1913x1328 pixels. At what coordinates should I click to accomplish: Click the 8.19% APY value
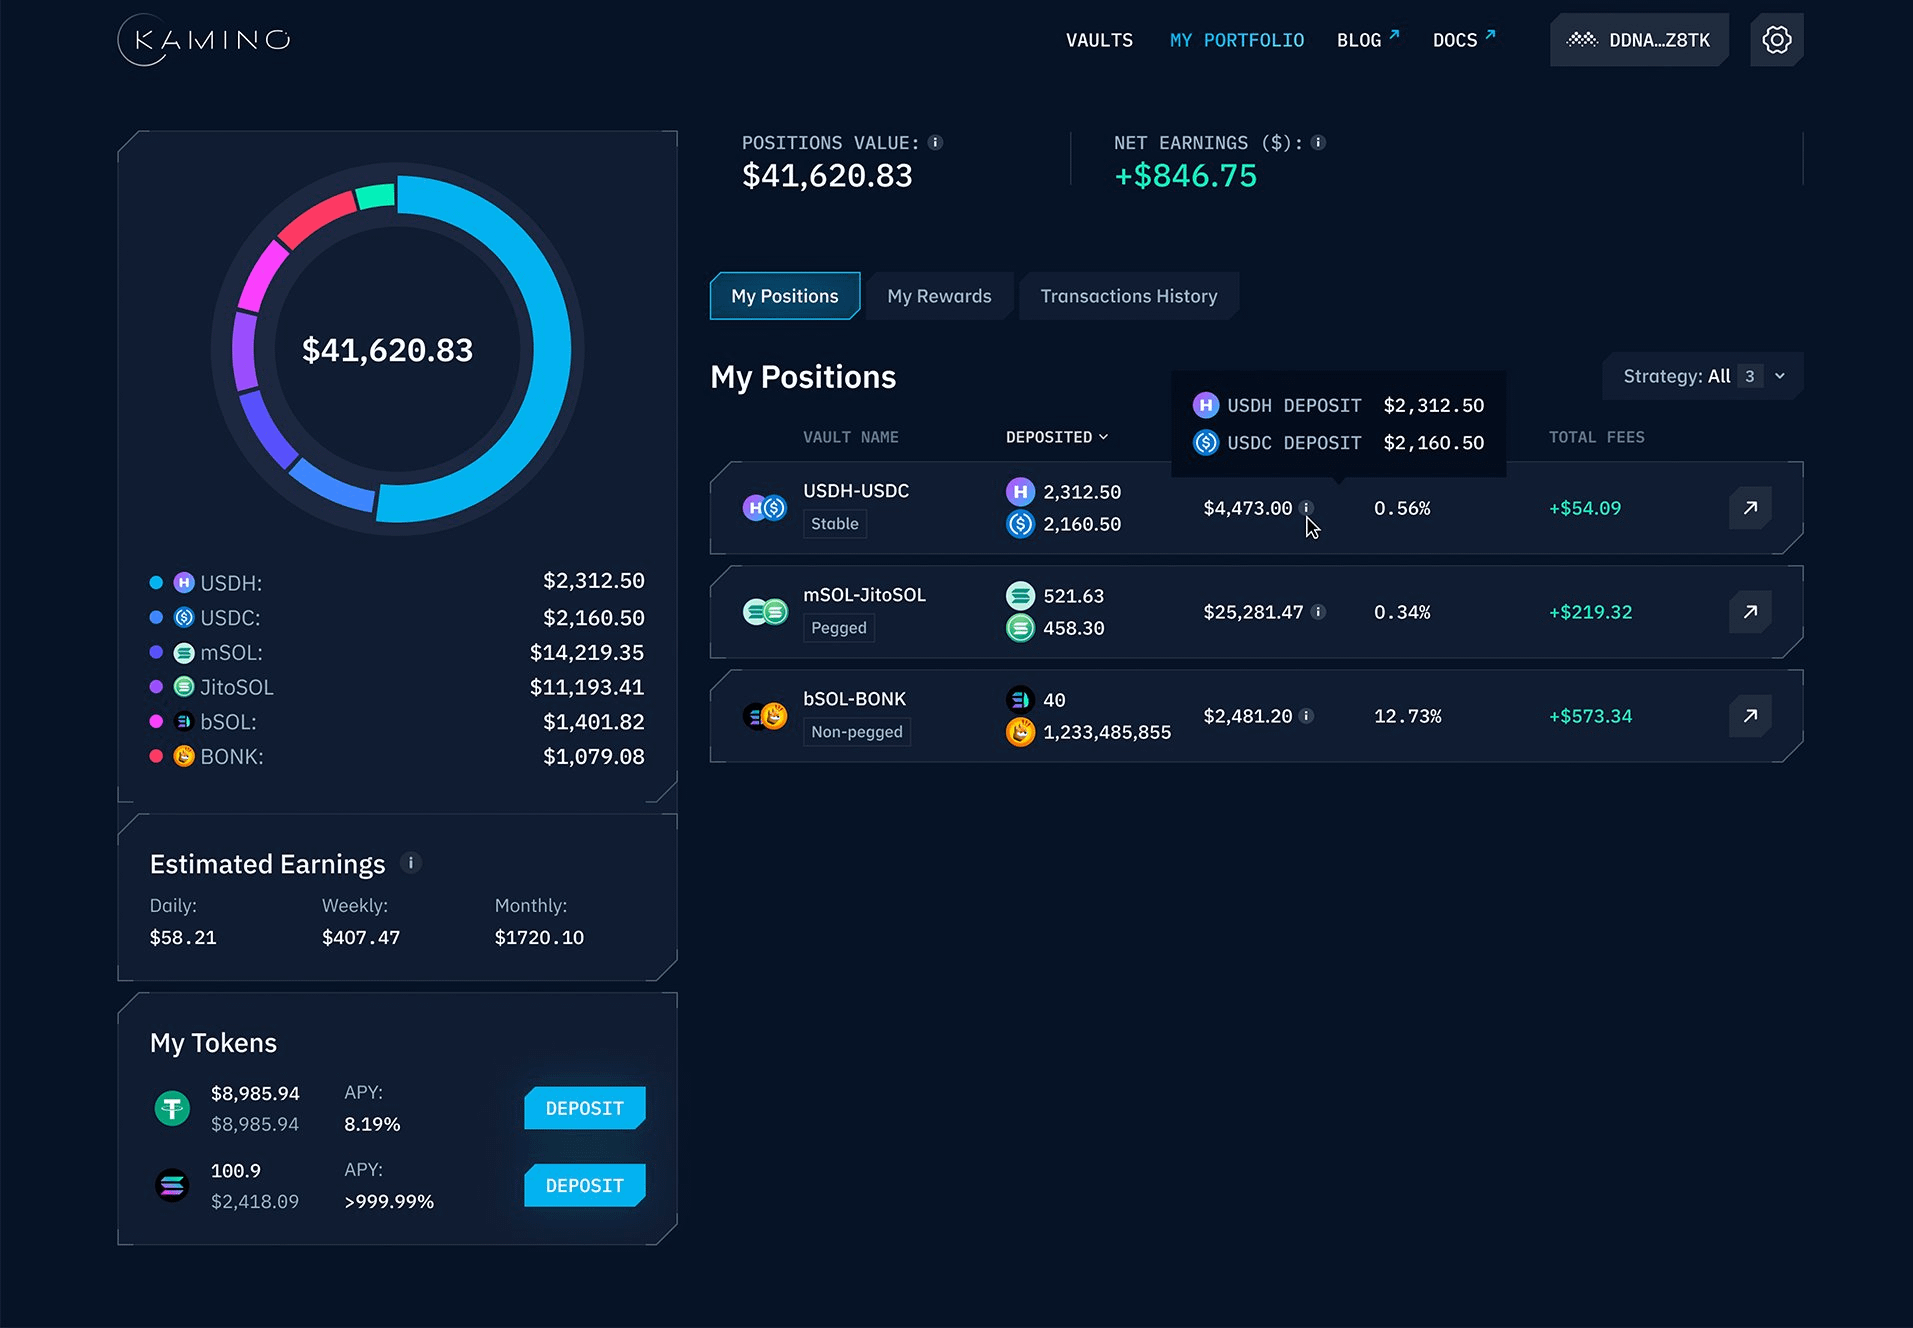[x=372, y=1124]
